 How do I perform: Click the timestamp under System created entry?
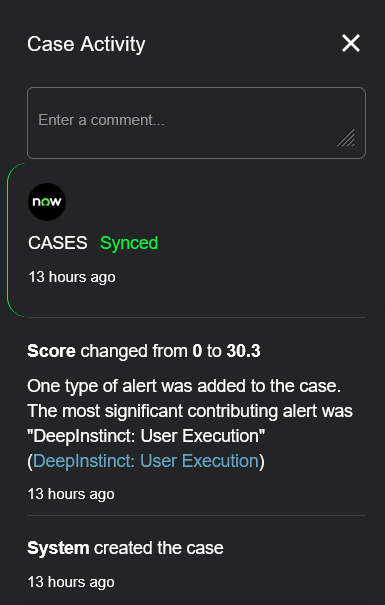[x=71, y=582]
